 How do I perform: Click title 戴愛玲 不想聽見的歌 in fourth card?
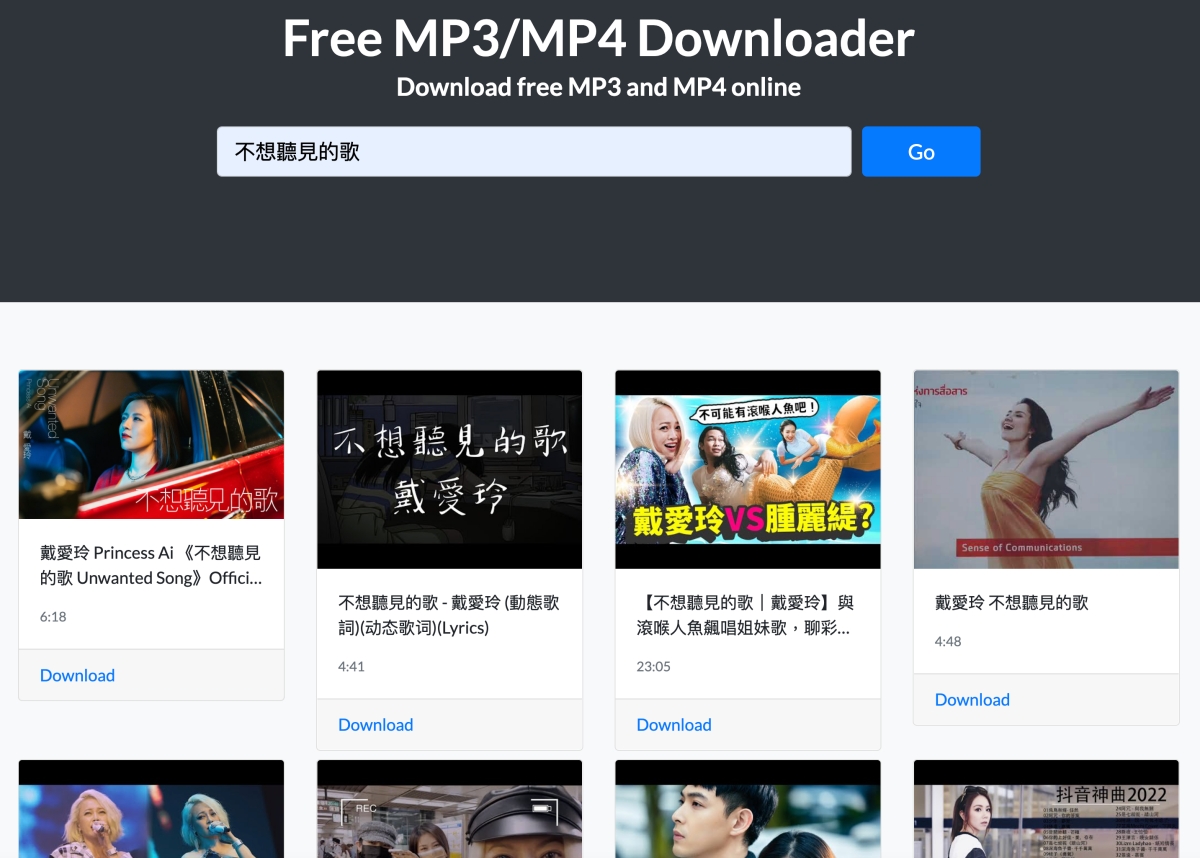tap(1011, 603)
